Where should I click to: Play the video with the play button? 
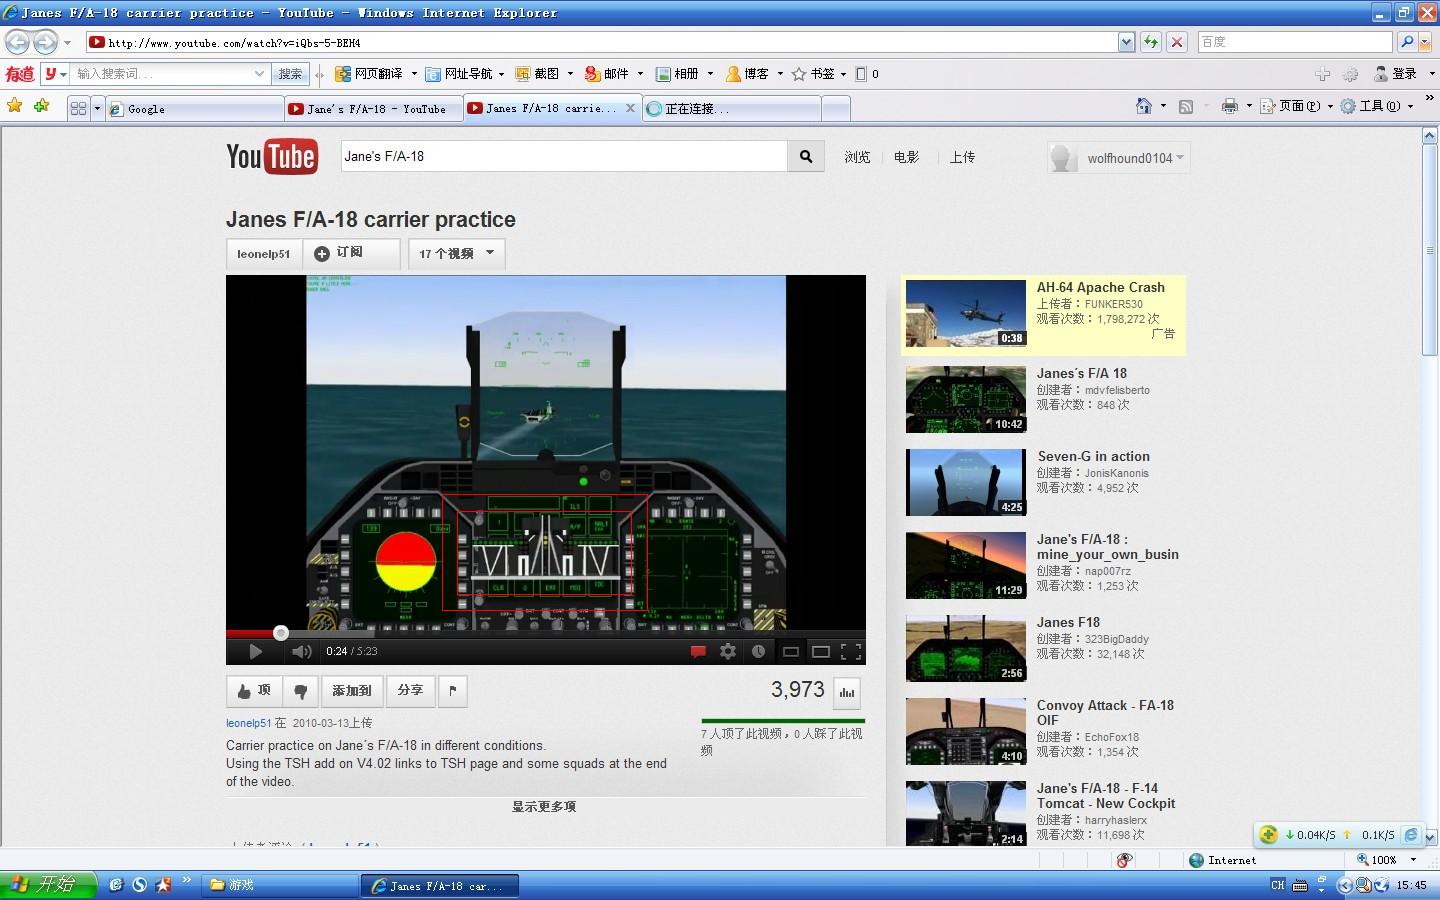255,652
